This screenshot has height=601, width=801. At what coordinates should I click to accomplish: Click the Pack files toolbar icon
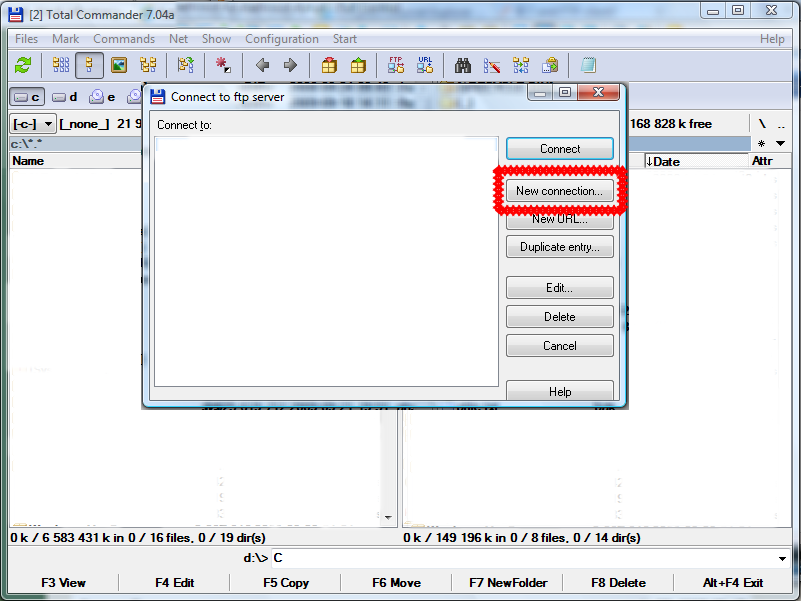(329, 65)
